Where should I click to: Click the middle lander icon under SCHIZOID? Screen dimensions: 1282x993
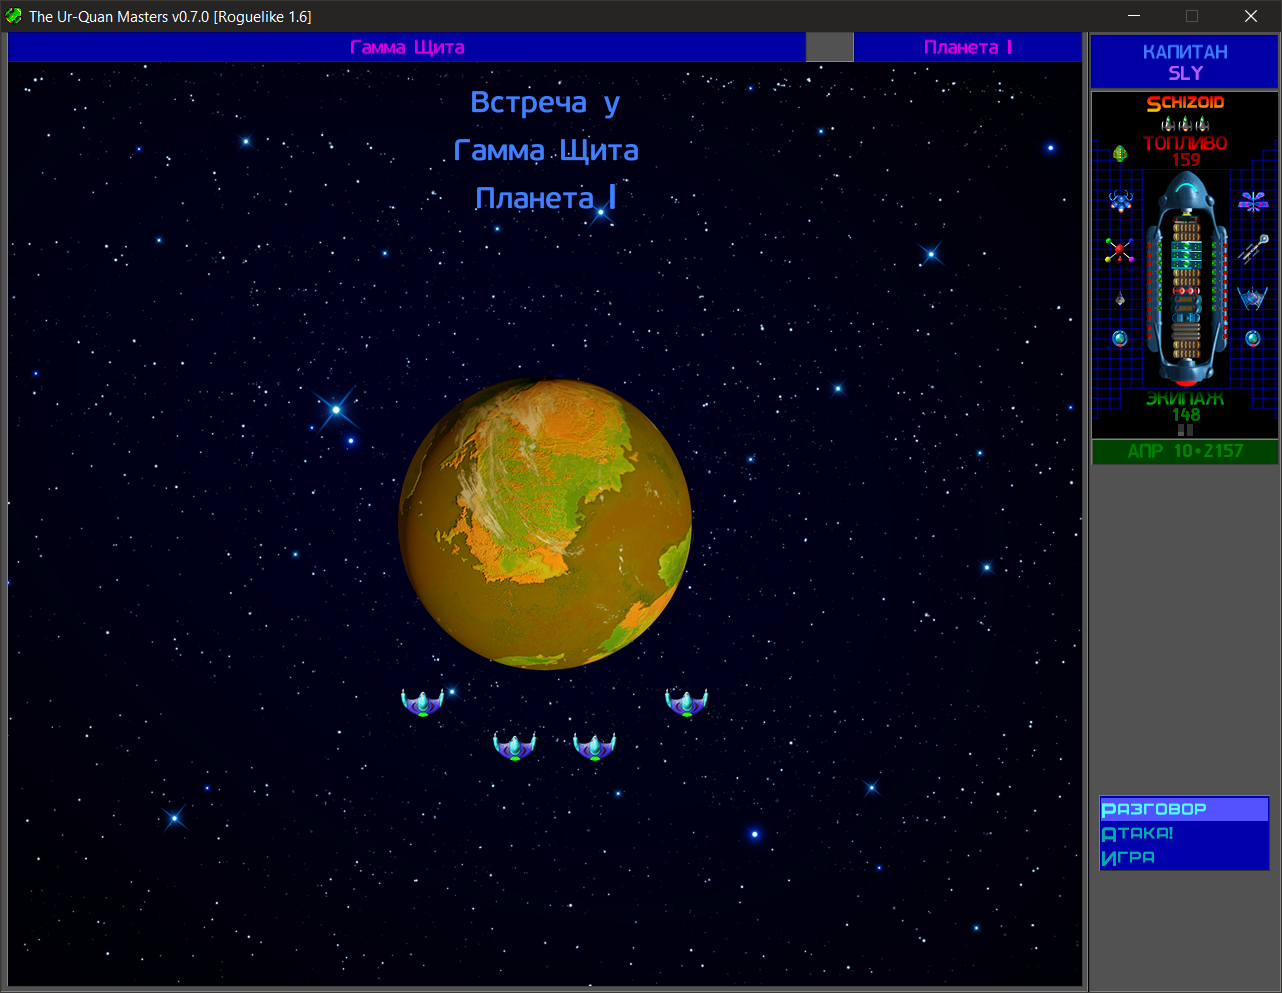pos(1185,125)
